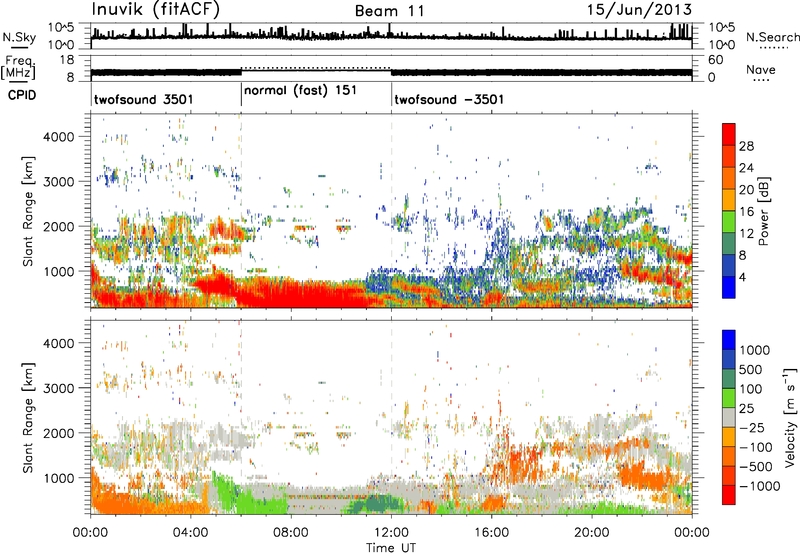The image size is (800, 554).
Task: Click the 'Power [dB]' colorbar title
Action: click(x=764, y=211)
